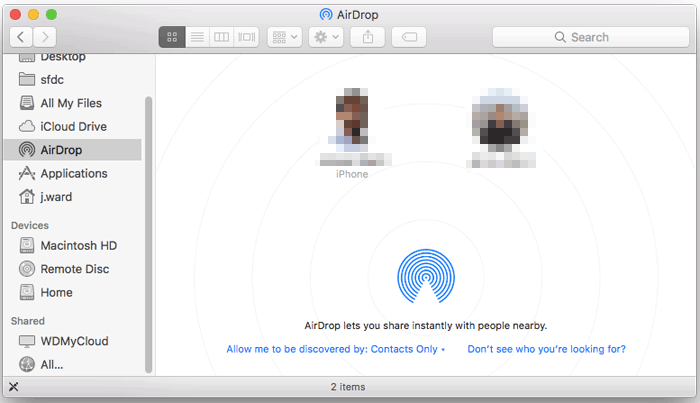The width and height of the screenshot is (700, 403).
Task: Open All... shared network items
Action: (73, 365)
